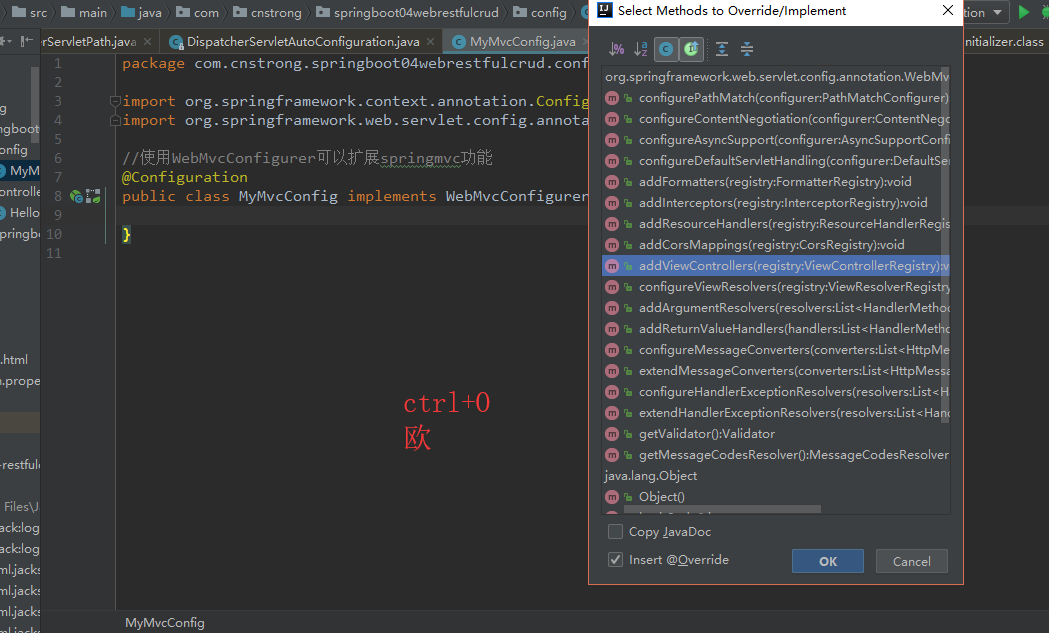Select configurePathMatch method
Image resolution: width=1049 pixels, height=633 pixels.
(x=776, y=98)
